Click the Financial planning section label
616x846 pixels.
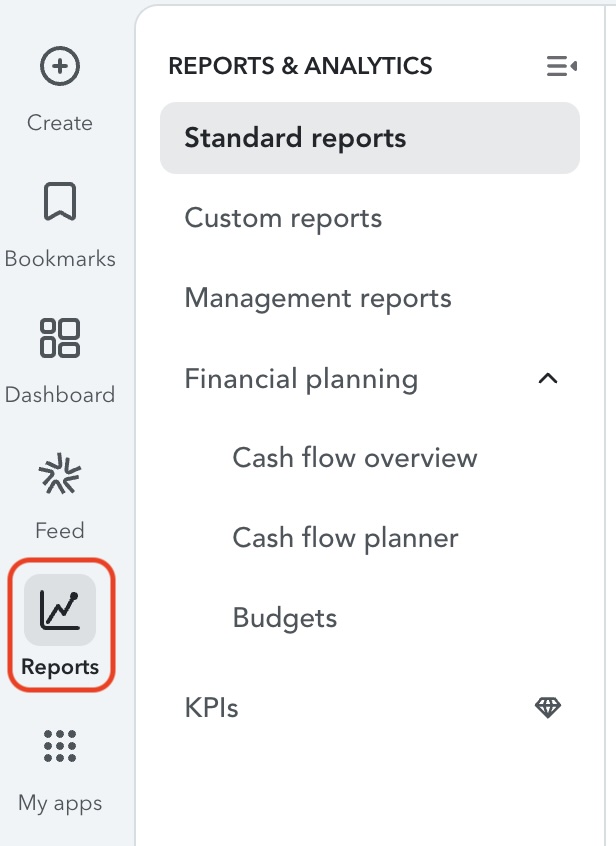point(301,379)
